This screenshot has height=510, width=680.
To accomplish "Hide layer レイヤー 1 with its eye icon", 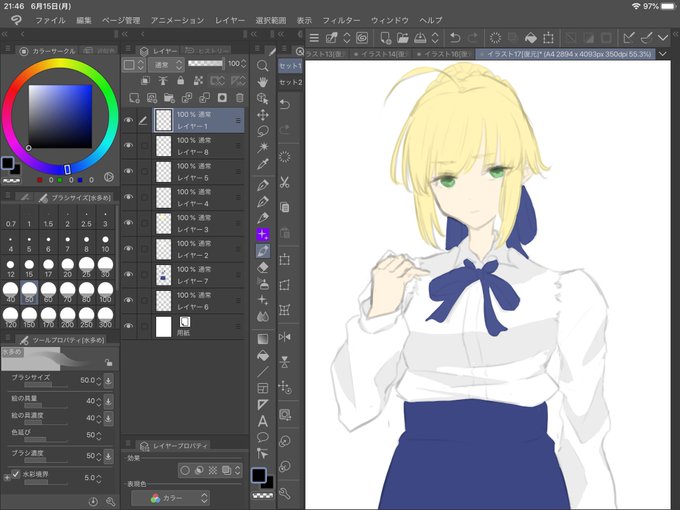I will pyautogui.click(x=128, y=120).
